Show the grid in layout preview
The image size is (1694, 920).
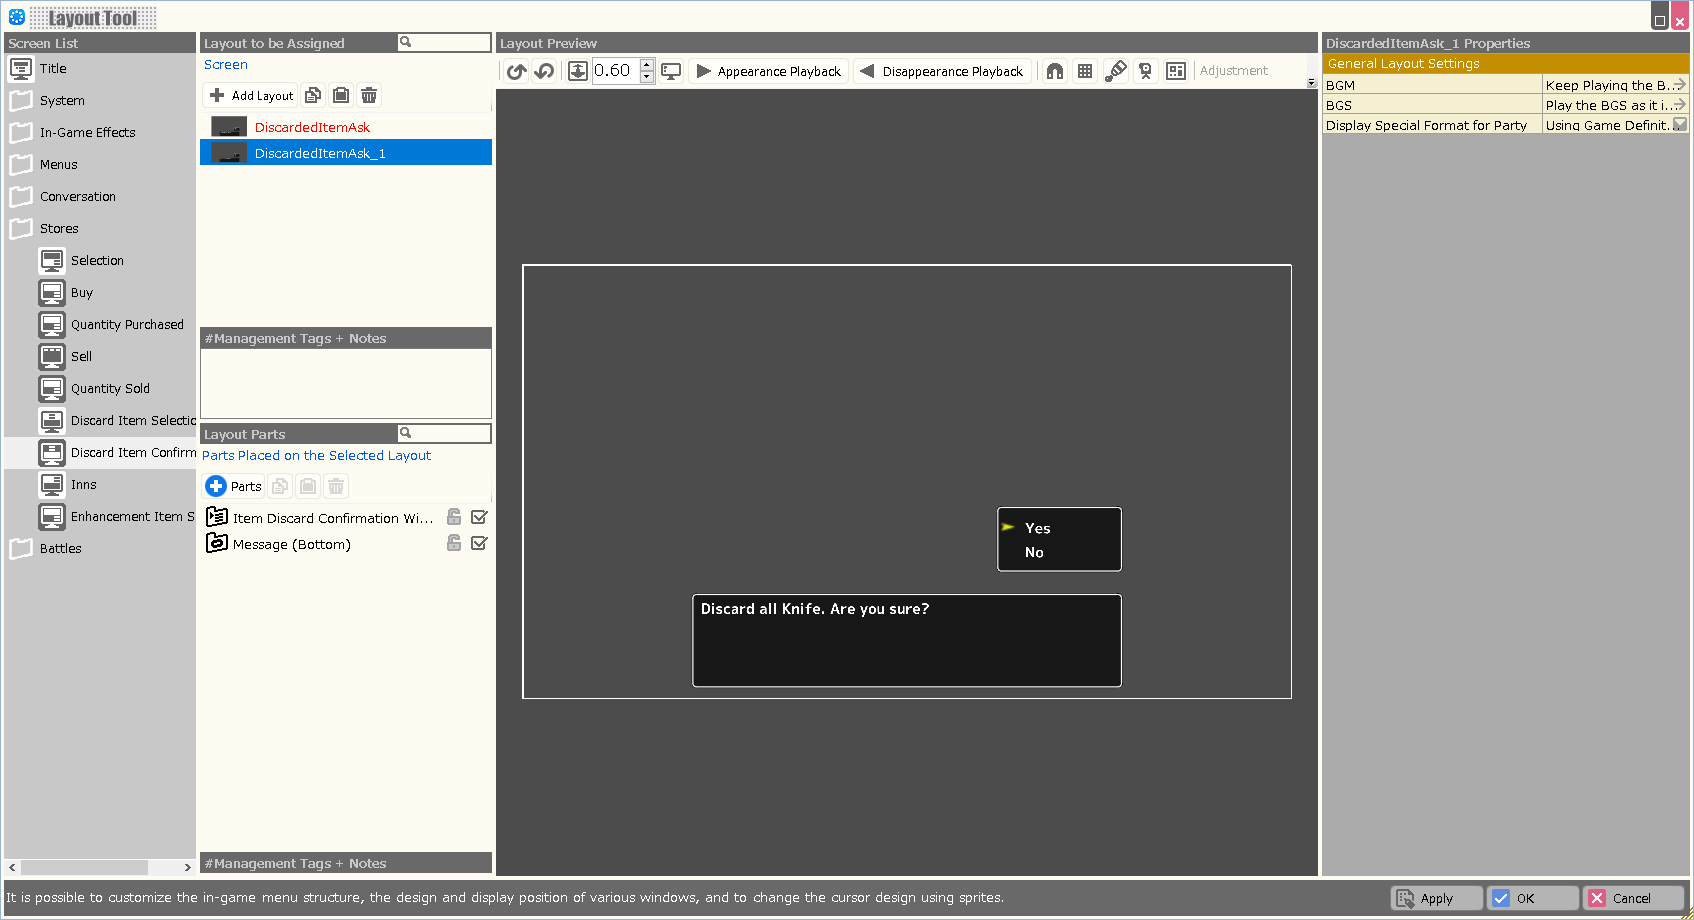tap(1085, 71)
